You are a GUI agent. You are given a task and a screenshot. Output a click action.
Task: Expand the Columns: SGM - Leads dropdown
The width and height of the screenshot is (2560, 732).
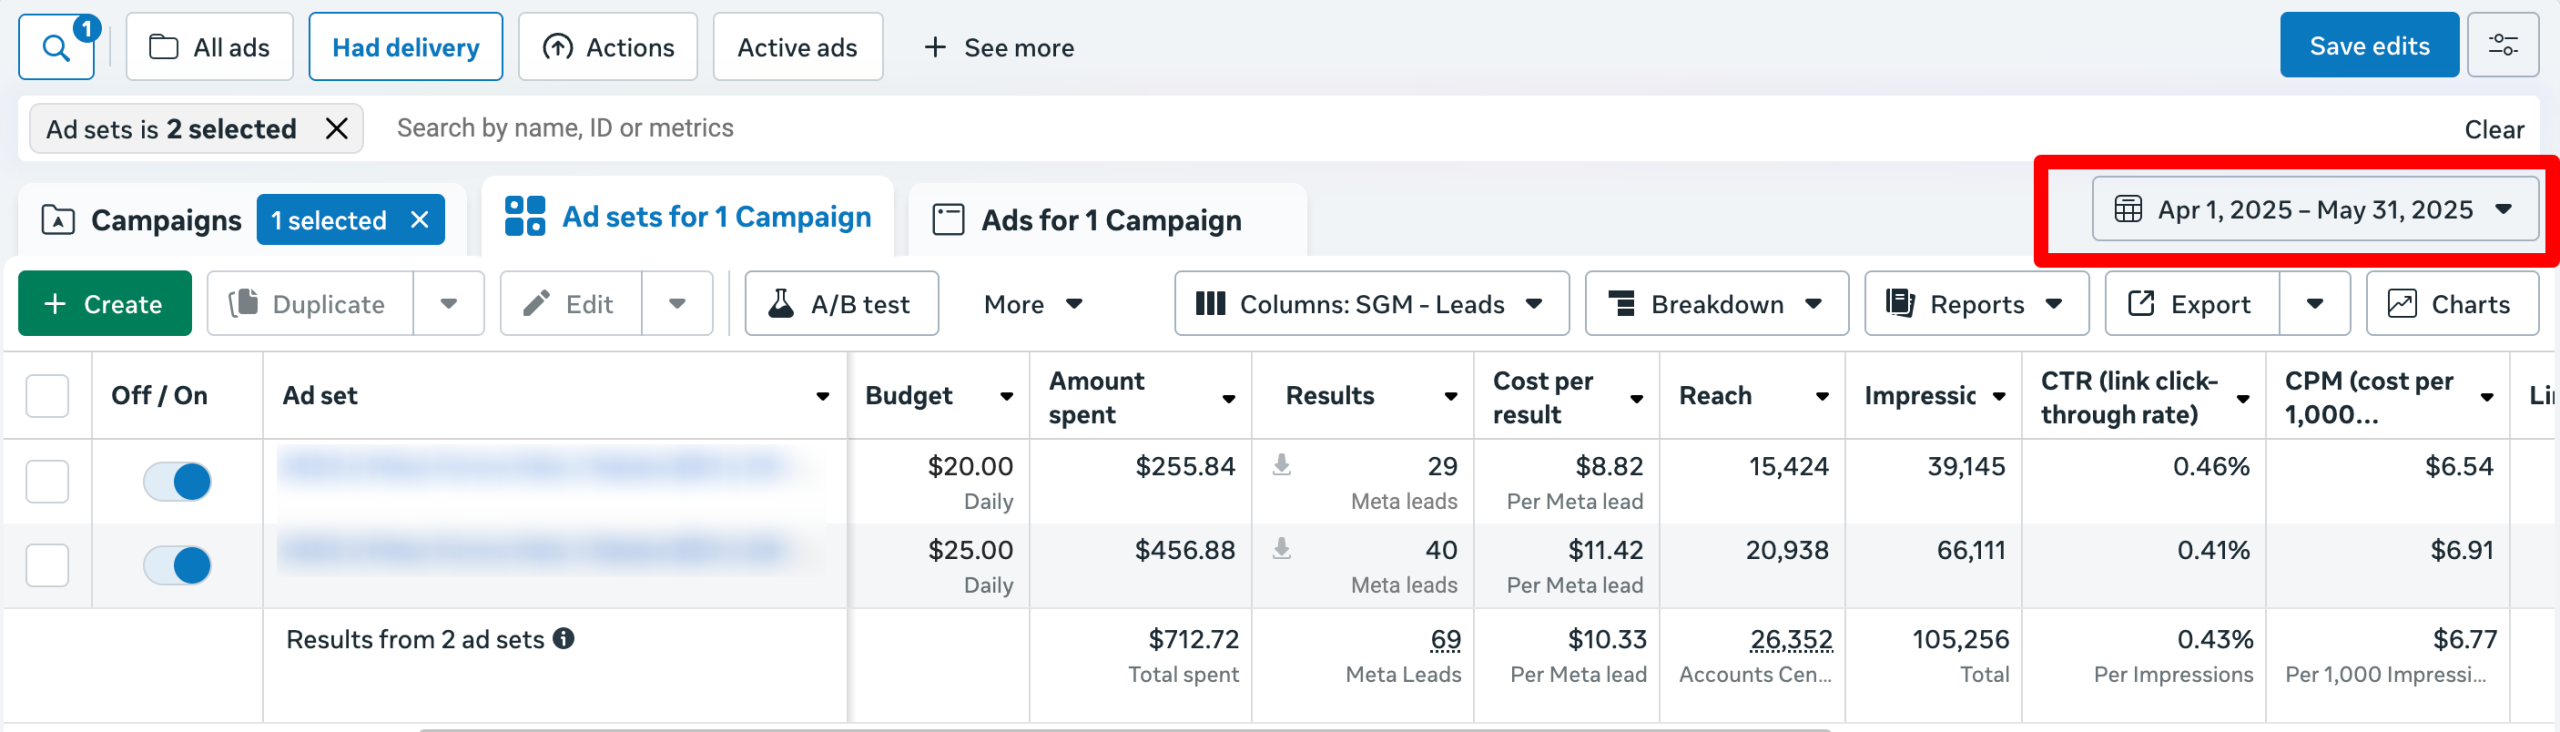pyautogui.click(x=1370, y=304)
